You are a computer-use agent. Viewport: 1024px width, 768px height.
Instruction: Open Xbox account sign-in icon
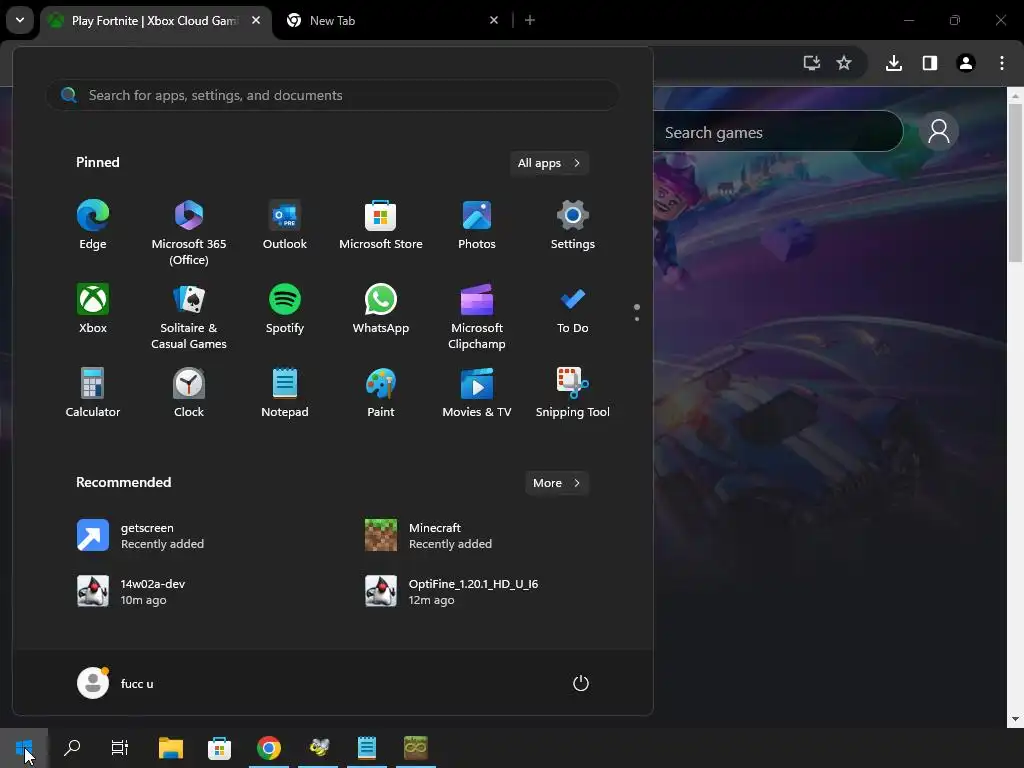click(938, 131)
